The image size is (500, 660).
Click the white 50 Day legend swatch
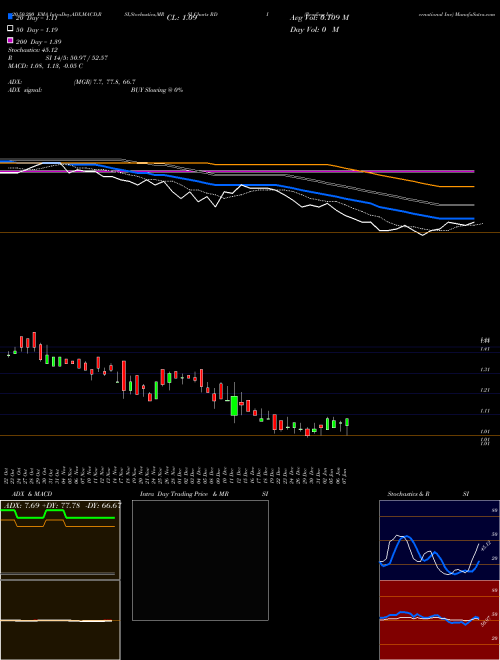10,29
